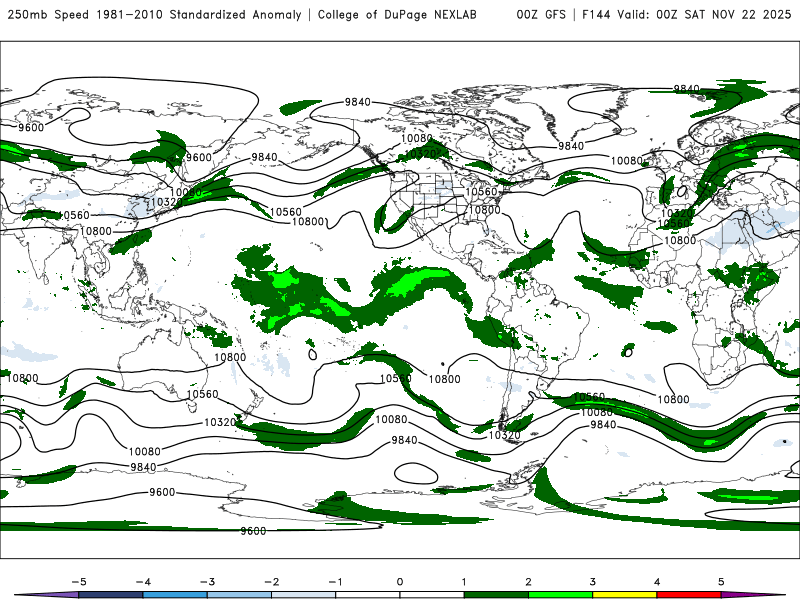
Task: Click the '4' colorbar tick label
Action: click(657, 582)
